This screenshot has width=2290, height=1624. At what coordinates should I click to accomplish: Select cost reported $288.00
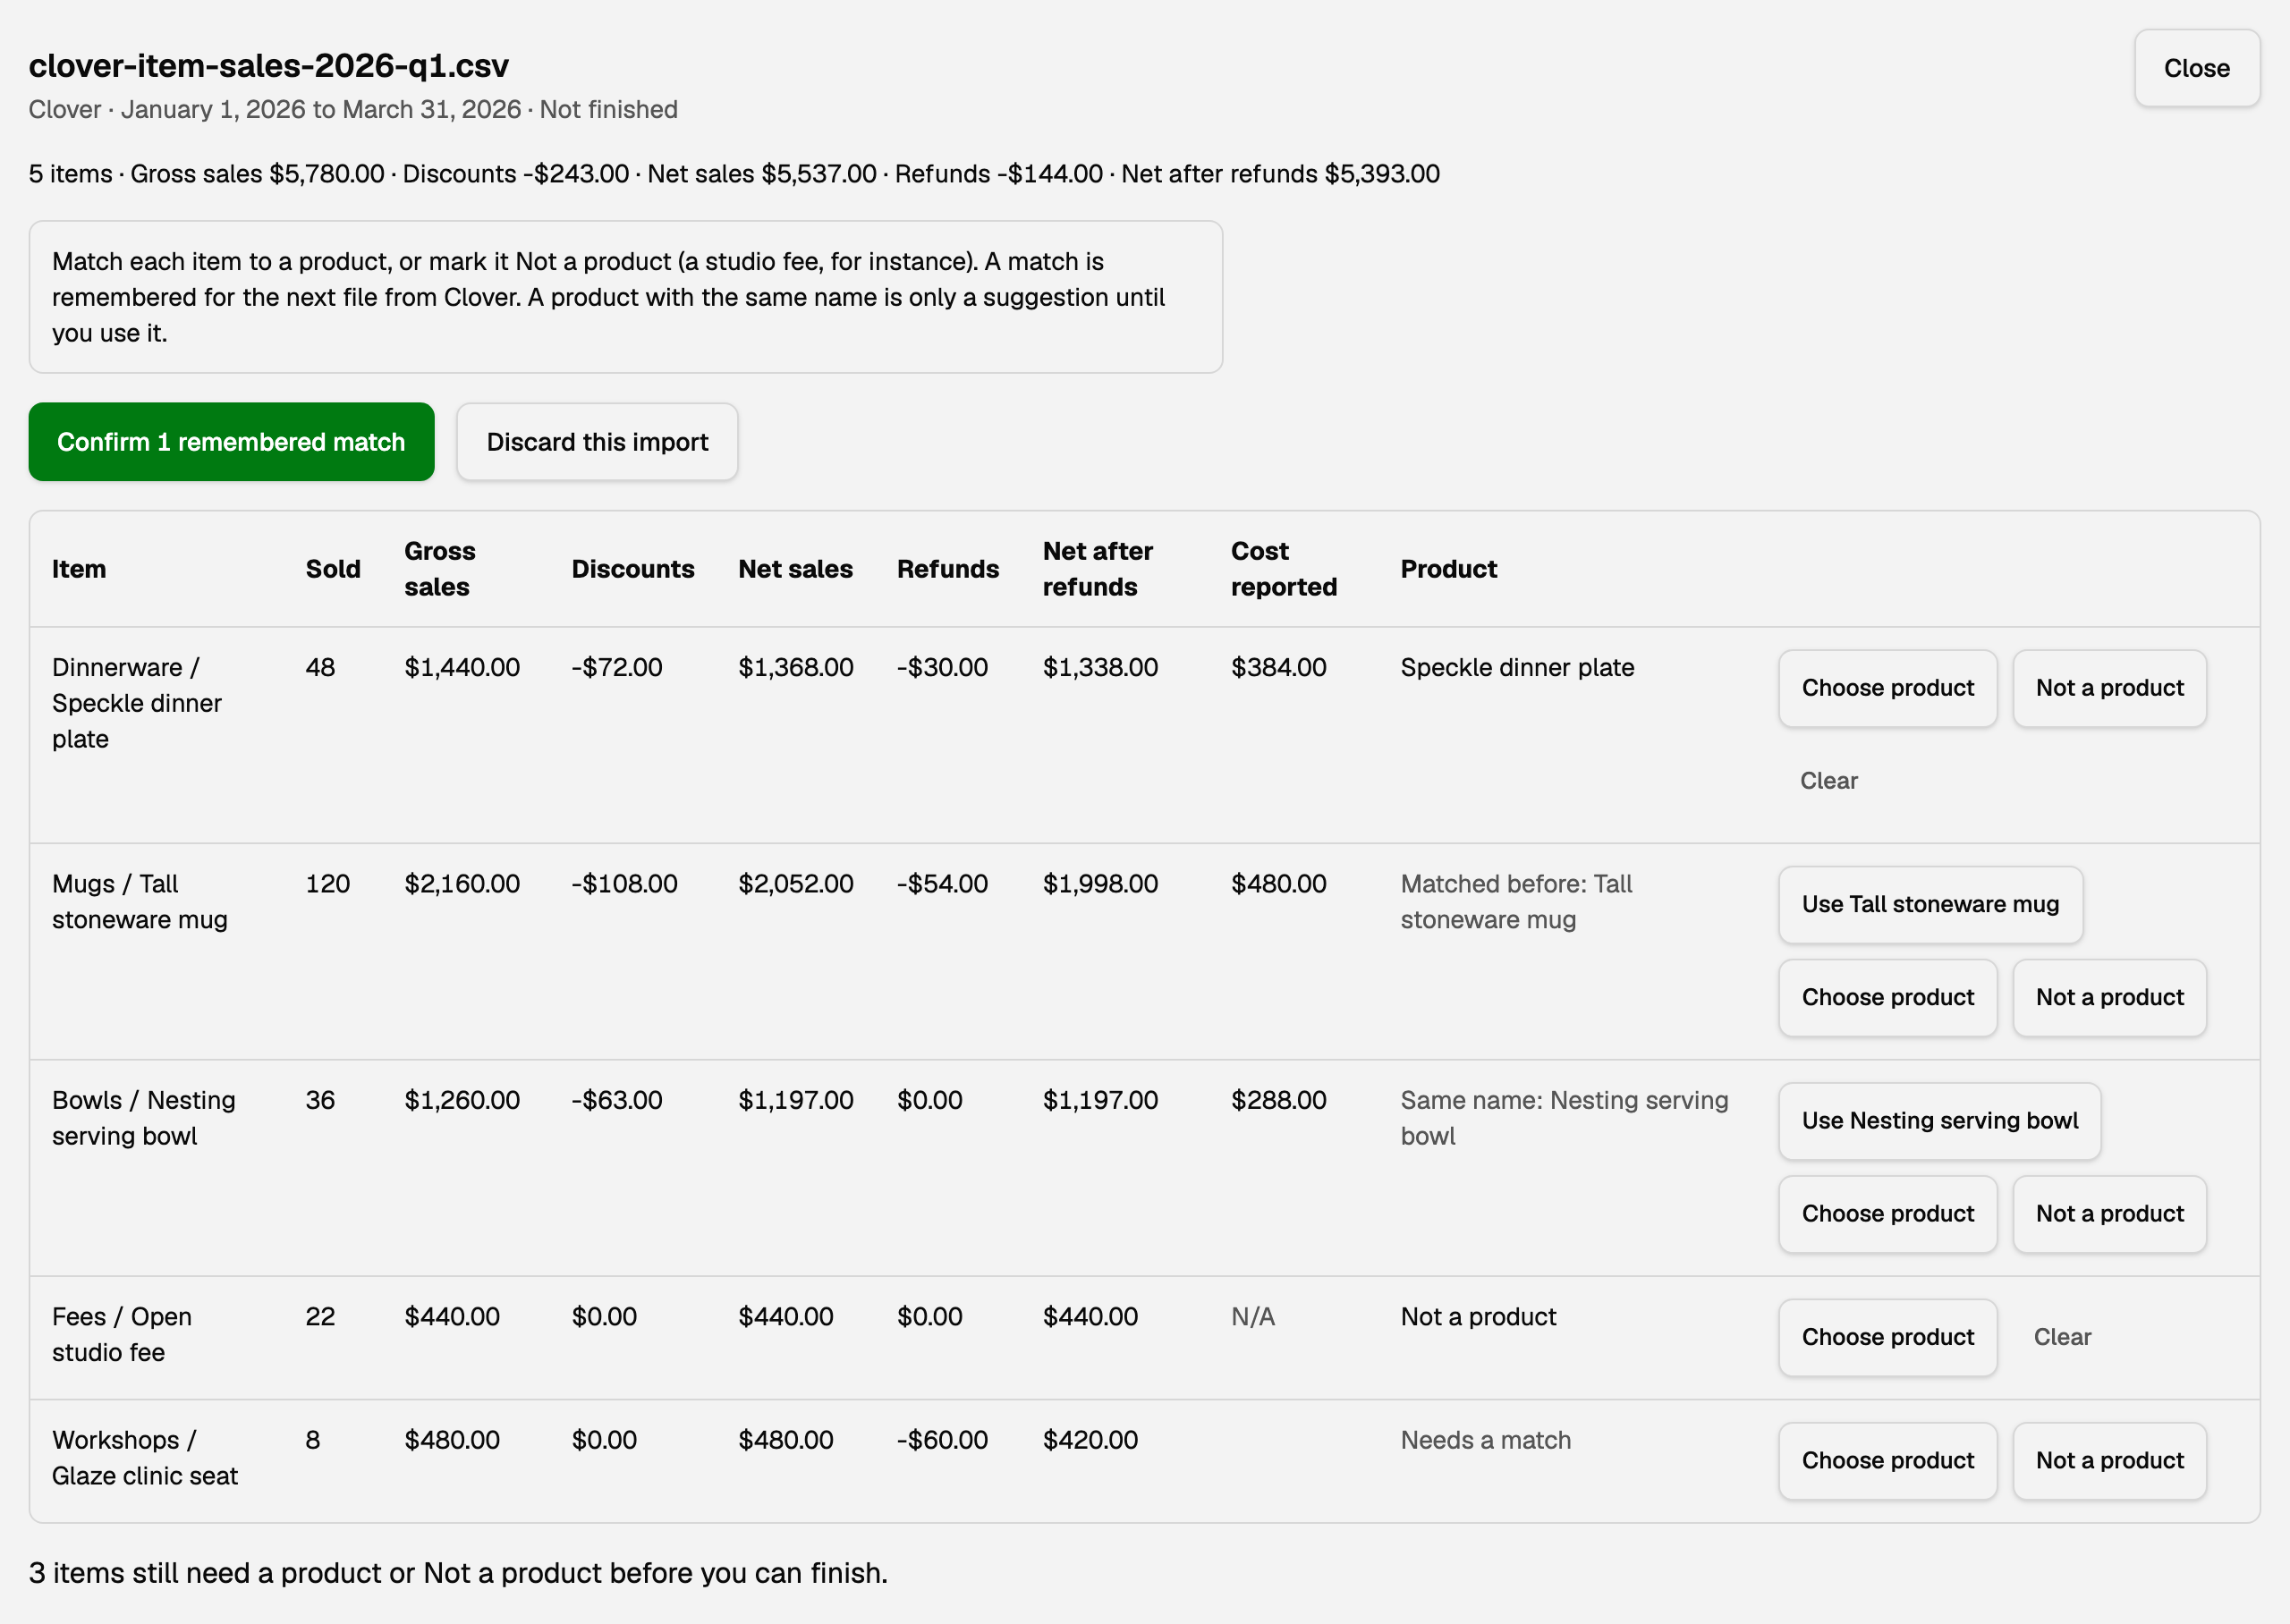[x=1278, y=1101]
